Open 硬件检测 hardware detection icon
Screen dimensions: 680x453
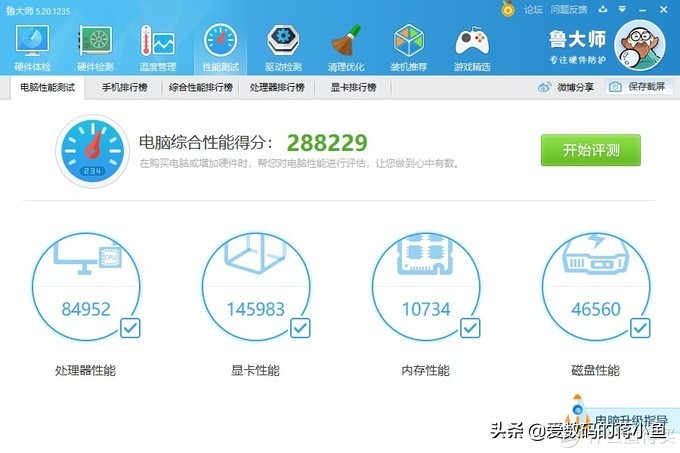point(95,48)
